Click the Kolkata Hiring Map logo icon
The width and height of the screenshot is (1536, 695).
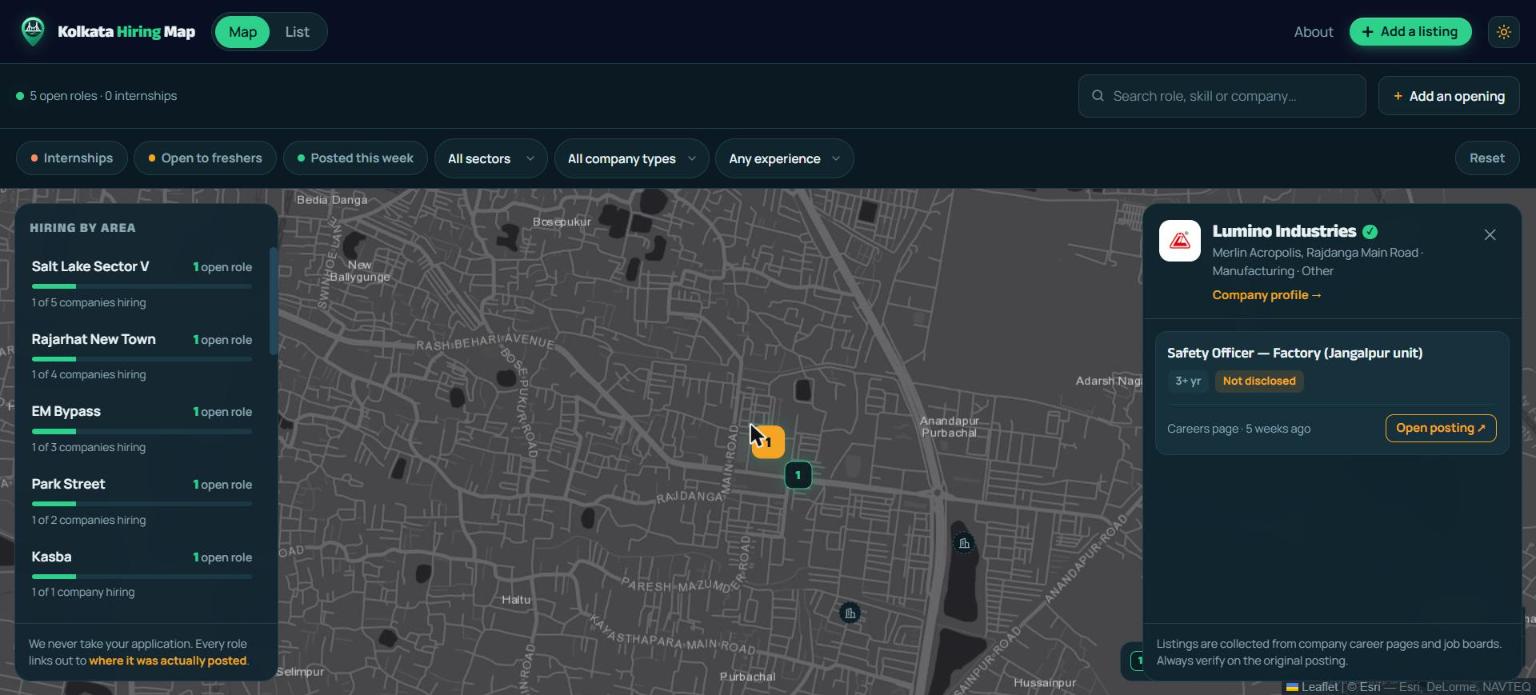(x=33, y=31)
